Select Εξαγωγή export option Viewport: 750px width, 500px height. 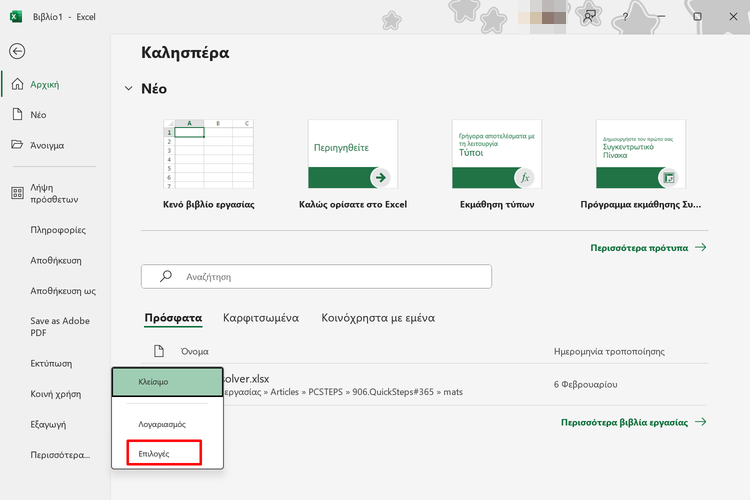tap(48, 424)
